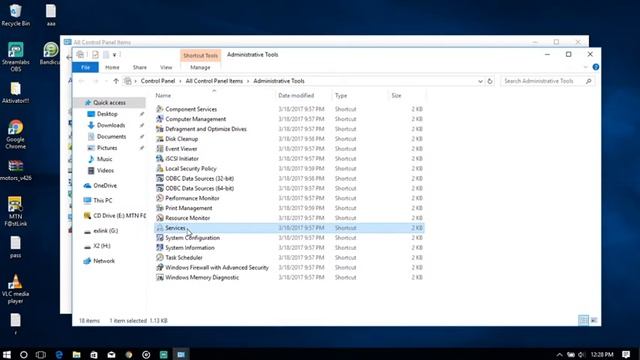
Task: Open Music in the navigation pane
Action: 104,159
